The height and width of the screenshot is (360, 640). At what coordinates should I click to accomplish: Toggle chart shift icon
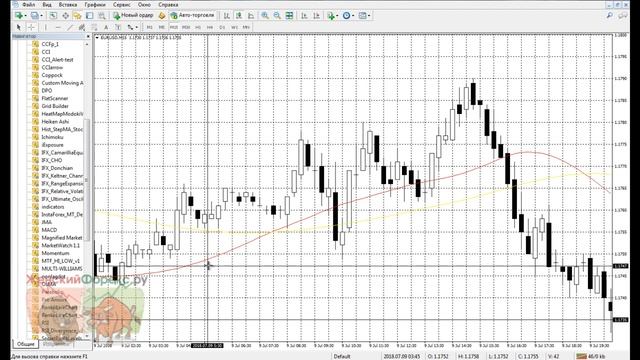(316, 16)
